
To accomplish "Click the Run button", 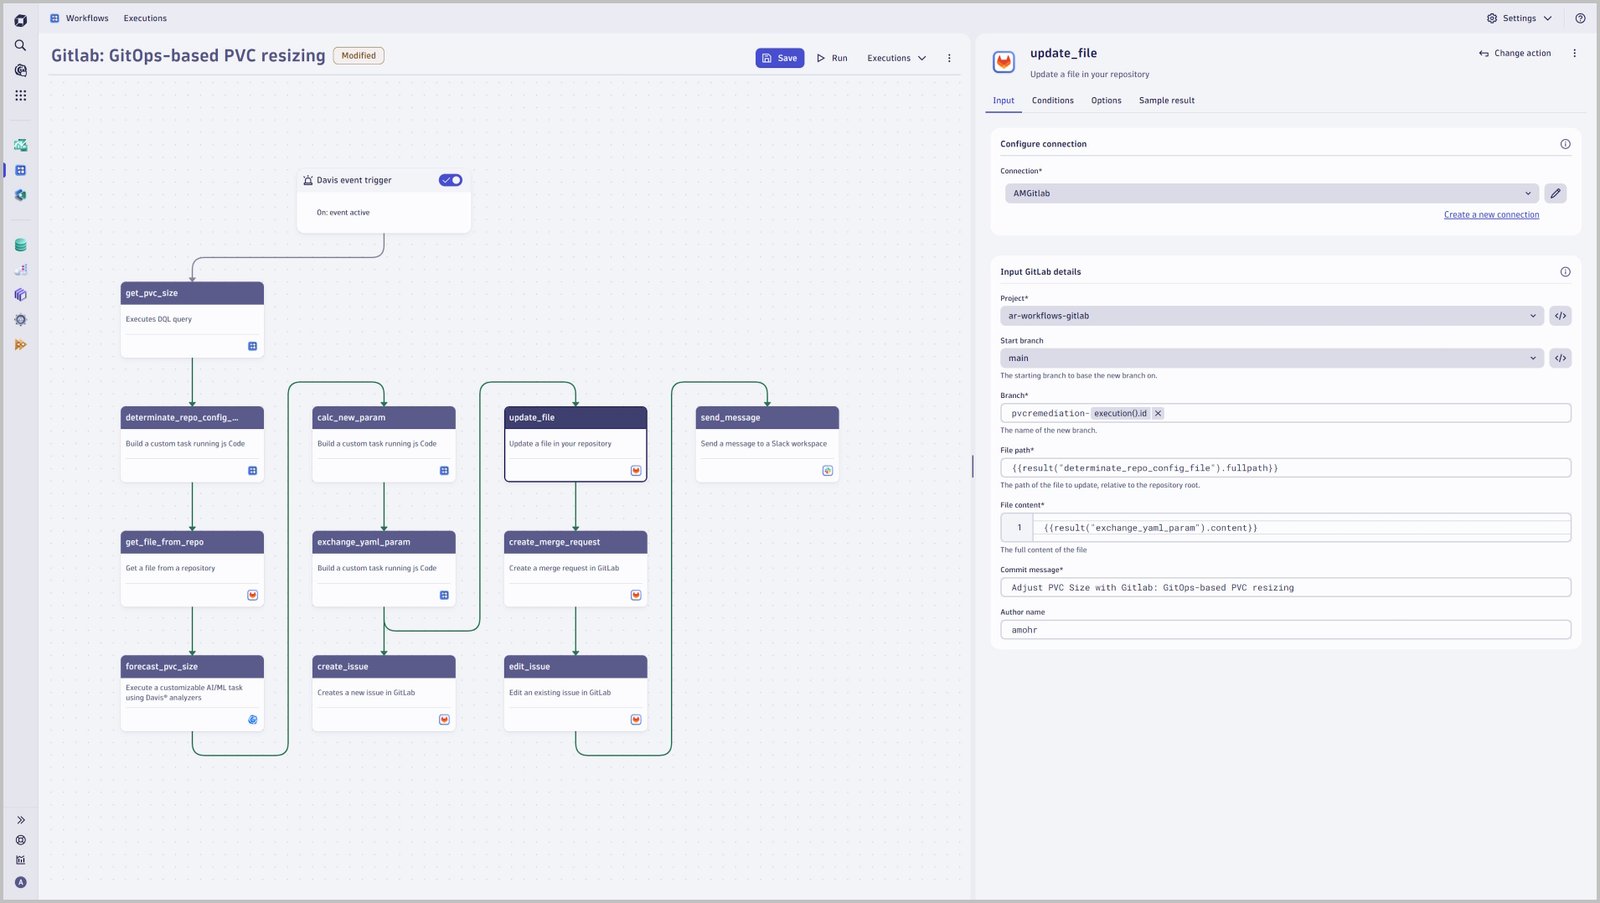I will [832, 58].
